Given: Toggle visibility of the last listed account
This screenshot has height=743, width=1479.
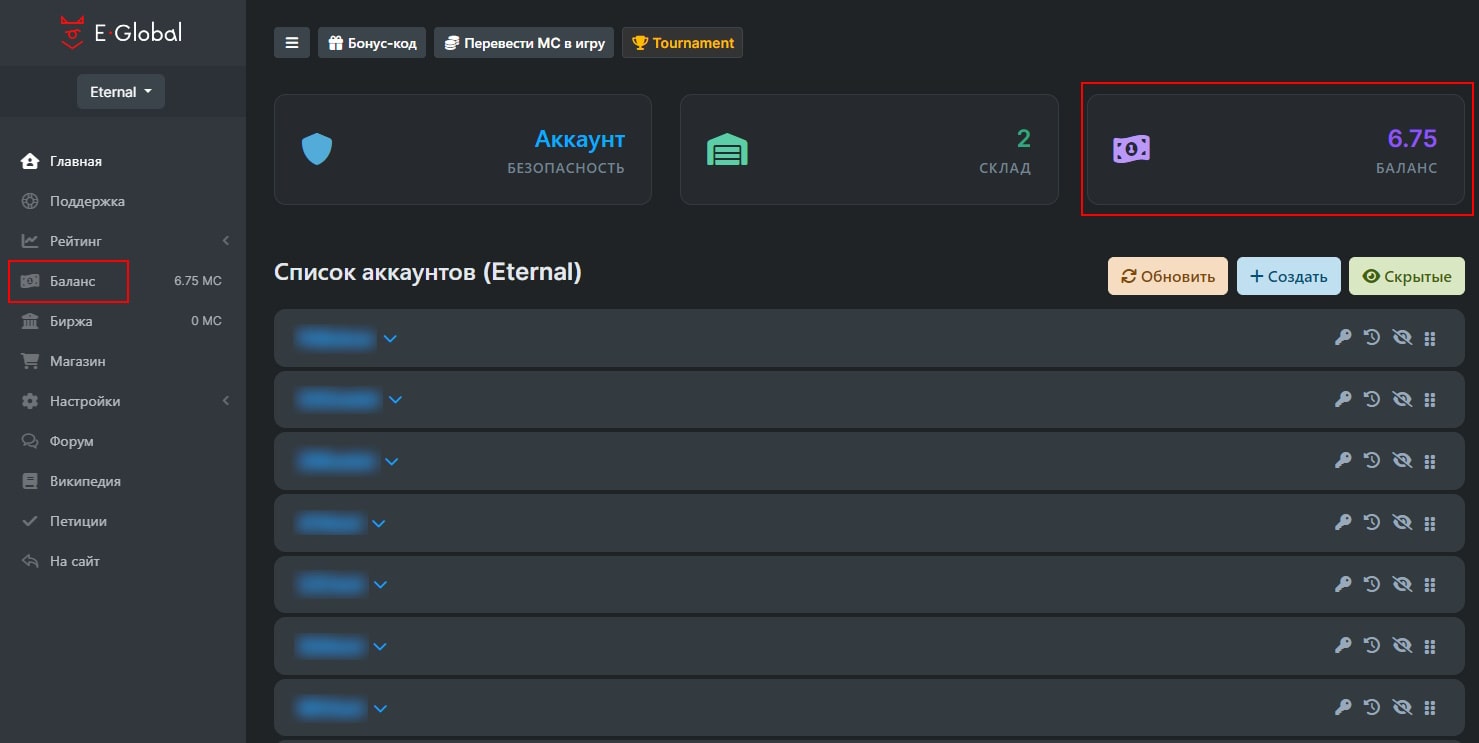Looking at the screenshot, I should [x=1402, y=707].
